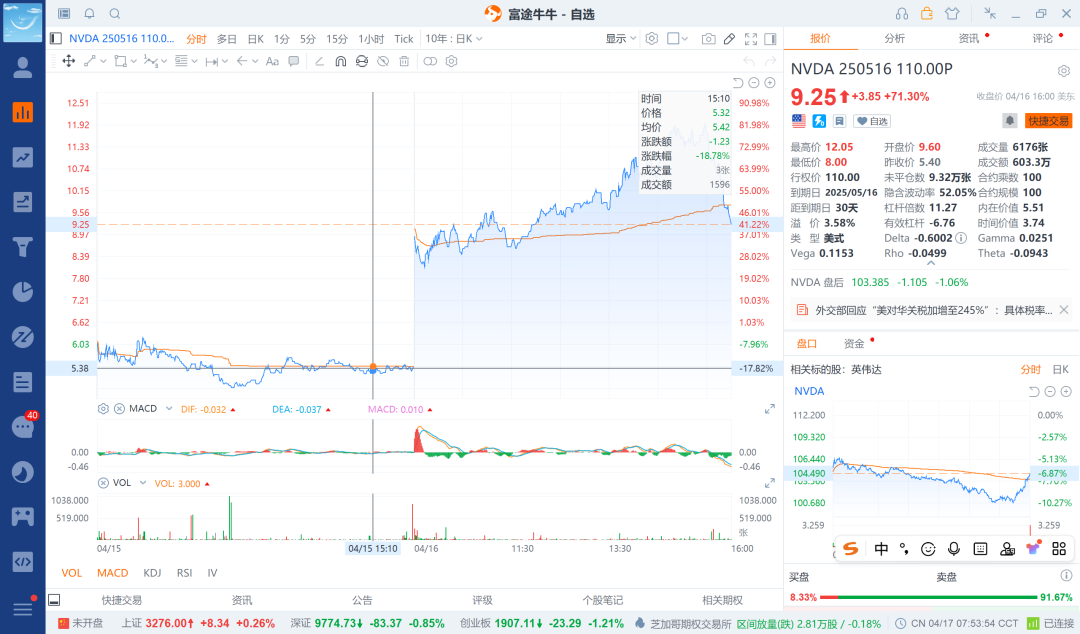Screen dimensions: 1080x634
Task: Toggle VOL indicator at chart bottom
Action: pyautogui.click(x=72, y=573)
